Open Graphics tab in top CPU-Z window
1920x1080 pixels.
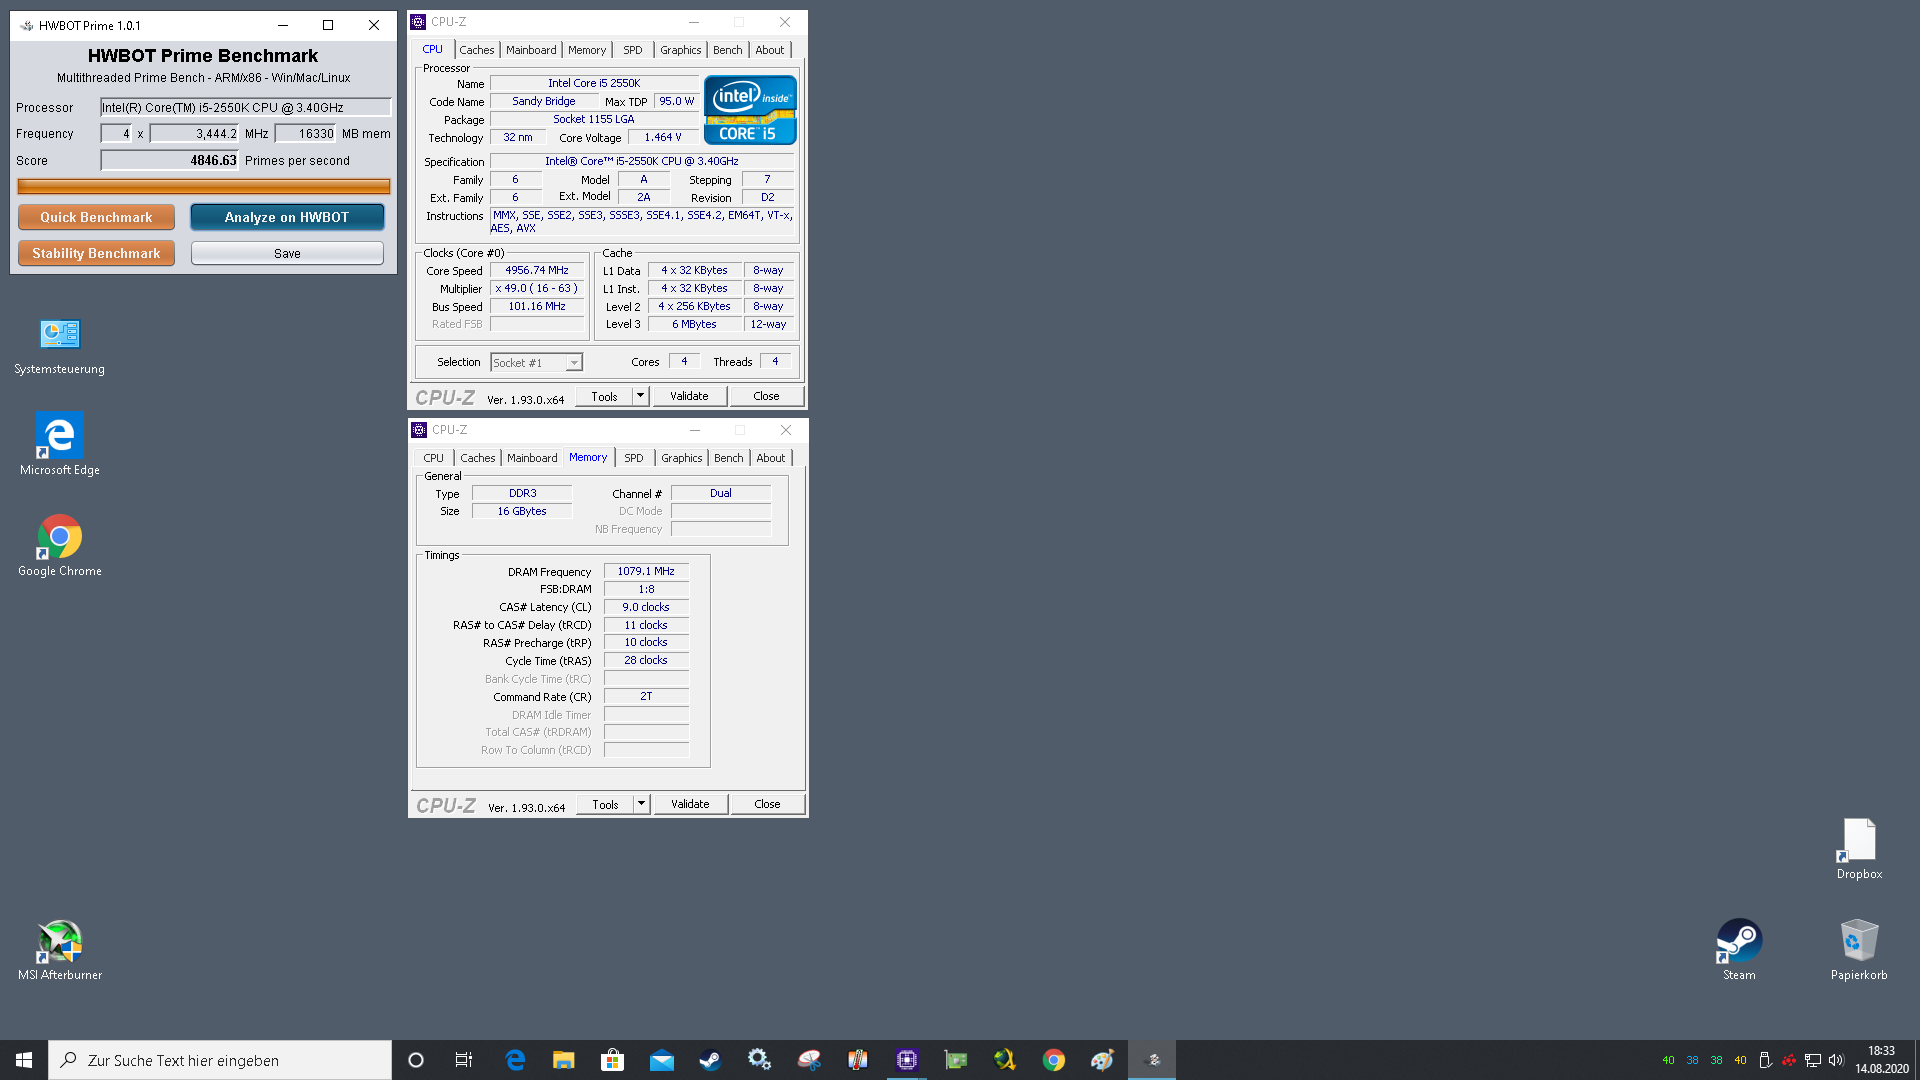[681, 50]
